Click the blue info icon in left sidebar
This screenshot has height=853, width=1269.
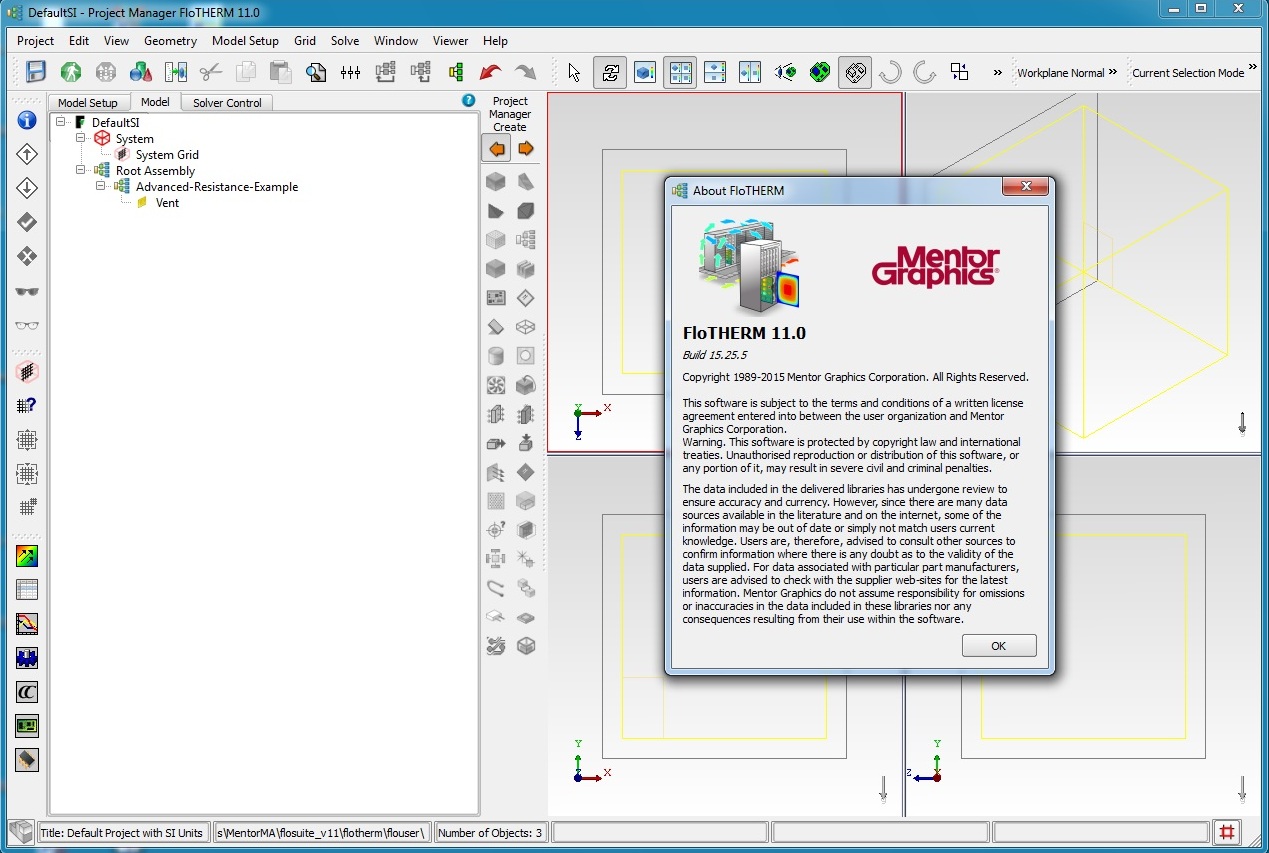tap(27, 120)
